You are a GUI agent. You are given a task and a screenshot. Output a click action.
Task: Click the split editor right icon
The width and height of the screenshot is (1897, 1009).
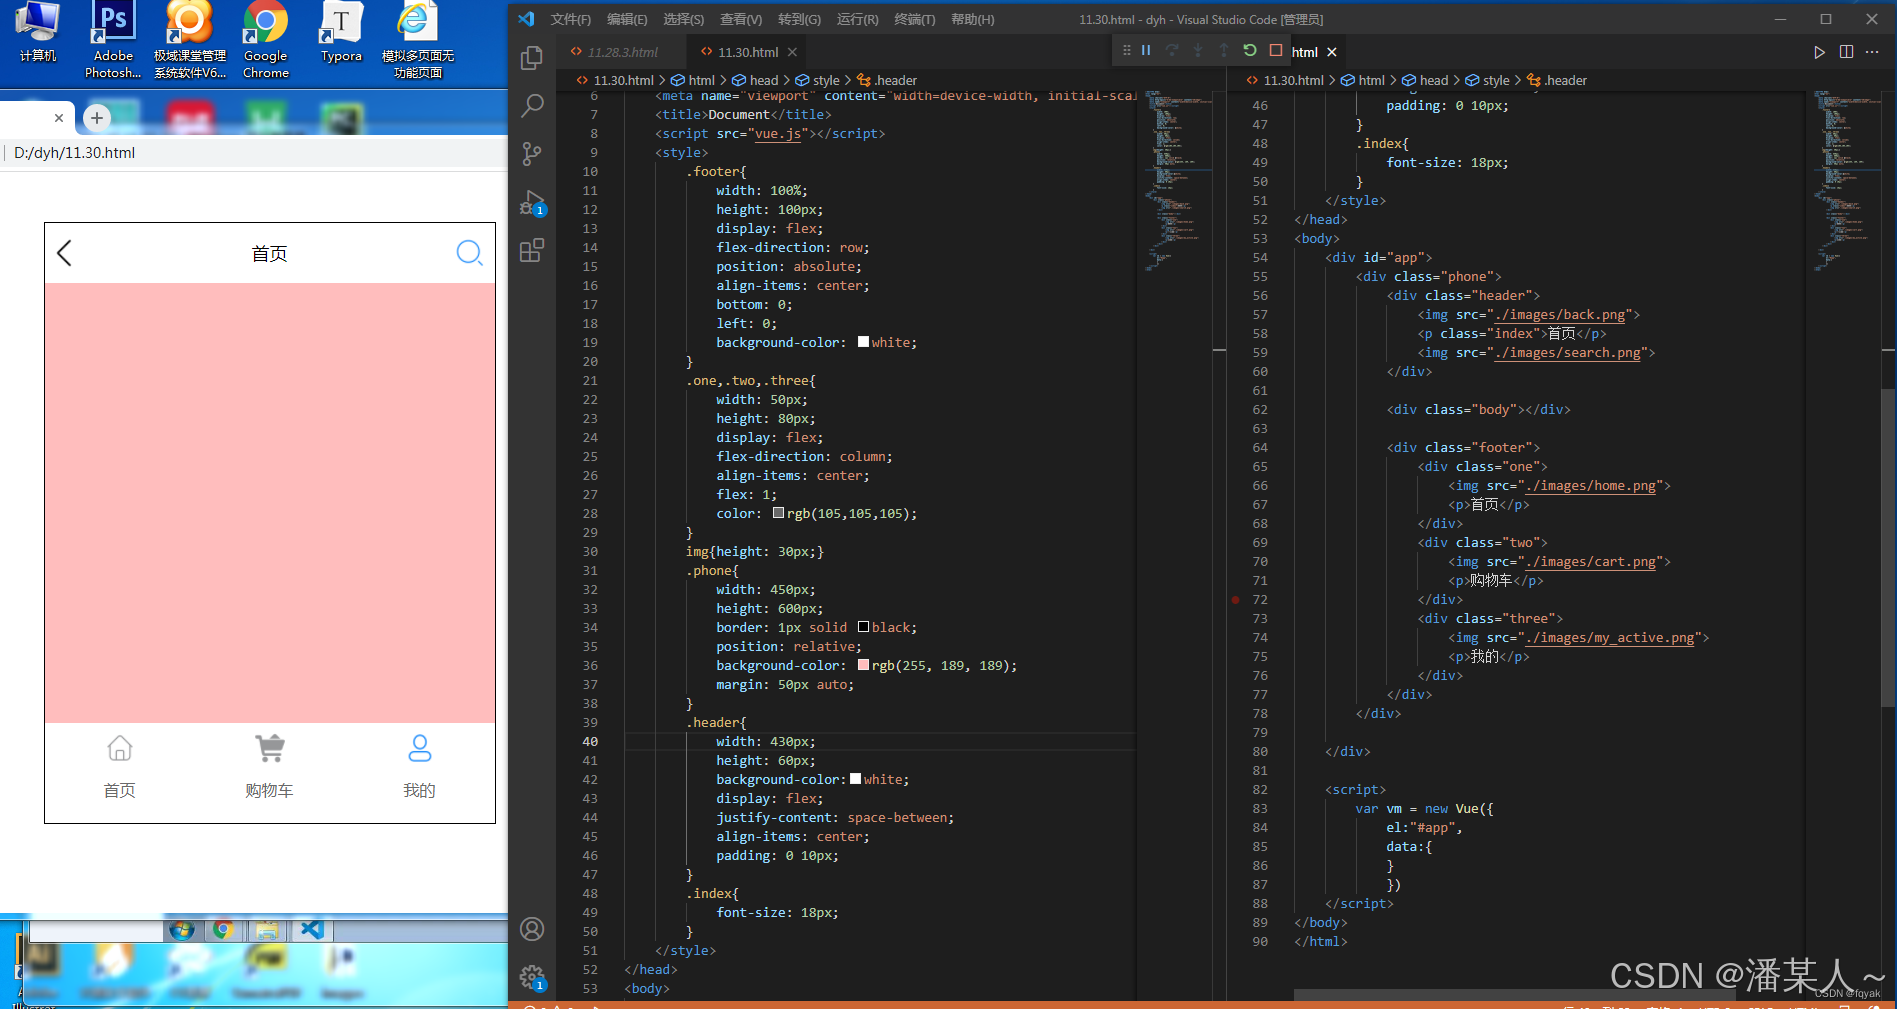(1846, 52)
